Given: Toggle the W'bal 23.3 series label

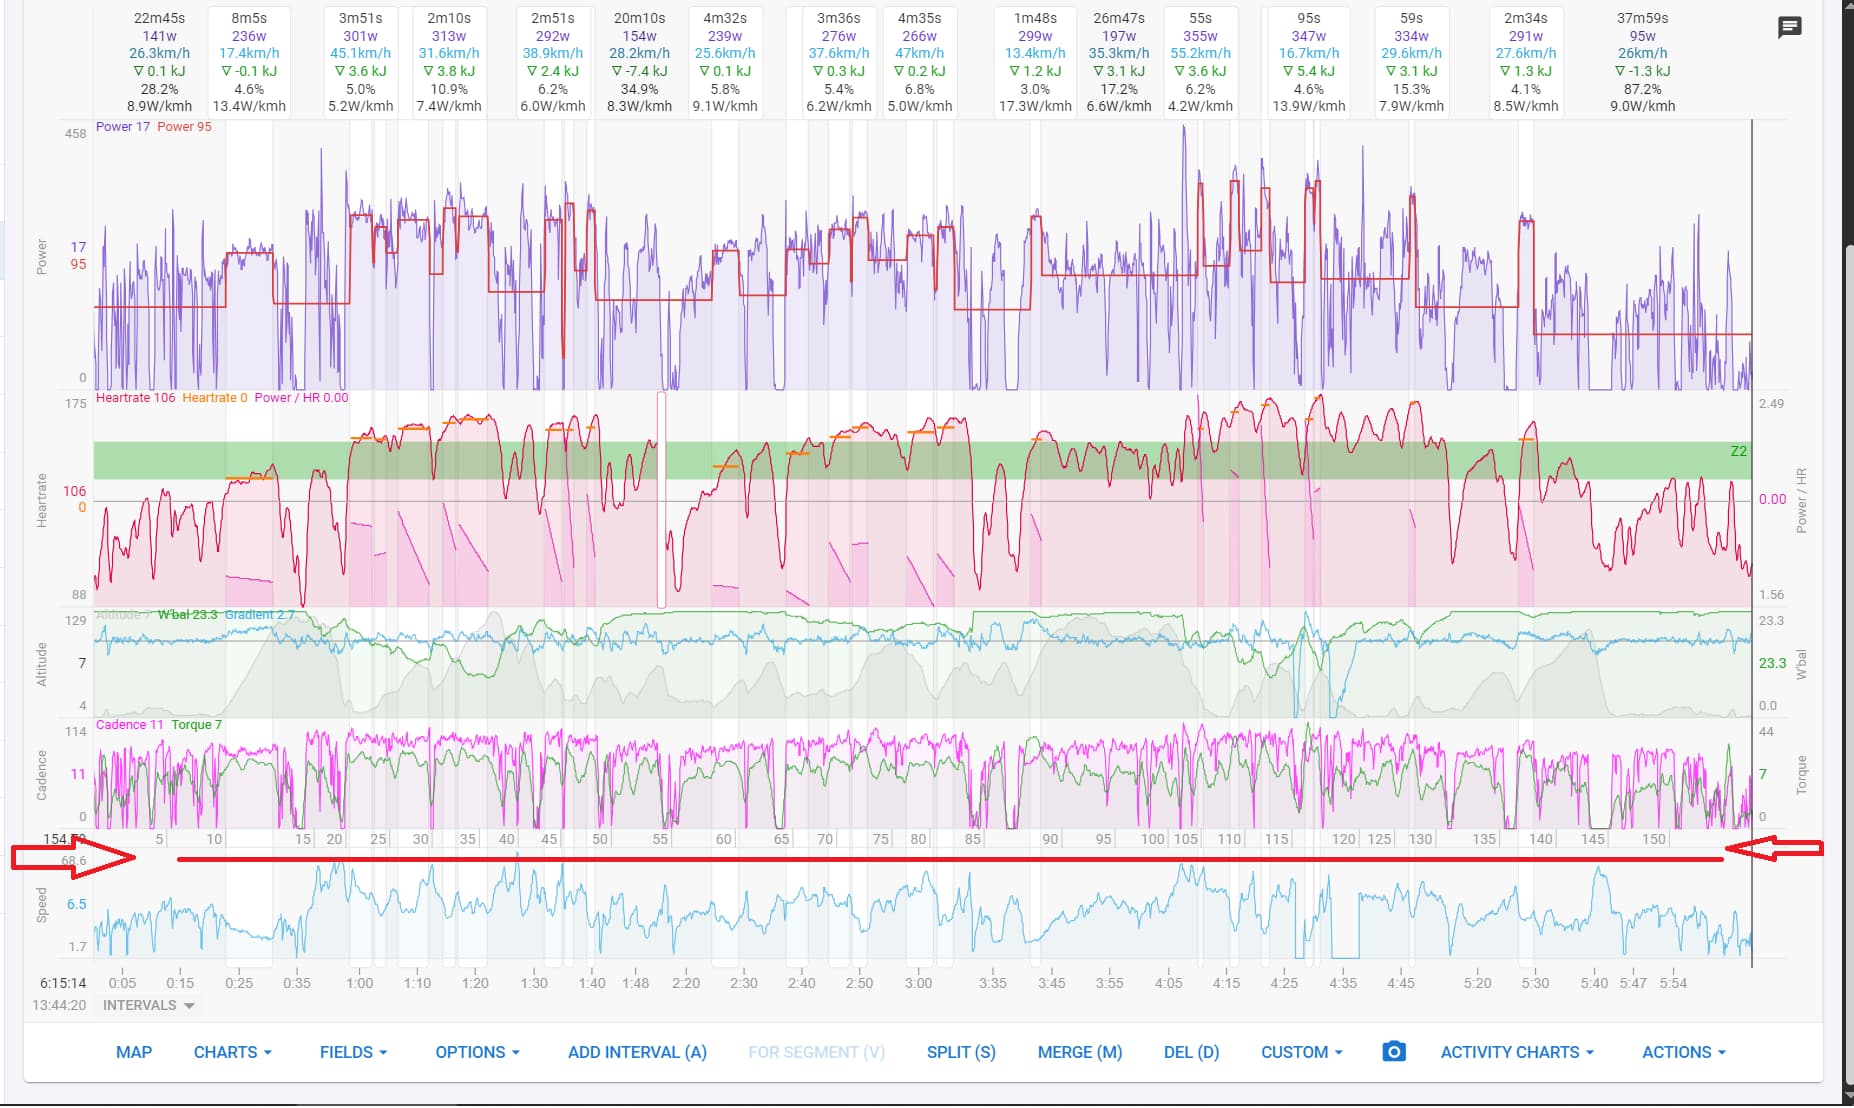Looking at the screenshot, I should pyautogui.click(x=187, y=615).
